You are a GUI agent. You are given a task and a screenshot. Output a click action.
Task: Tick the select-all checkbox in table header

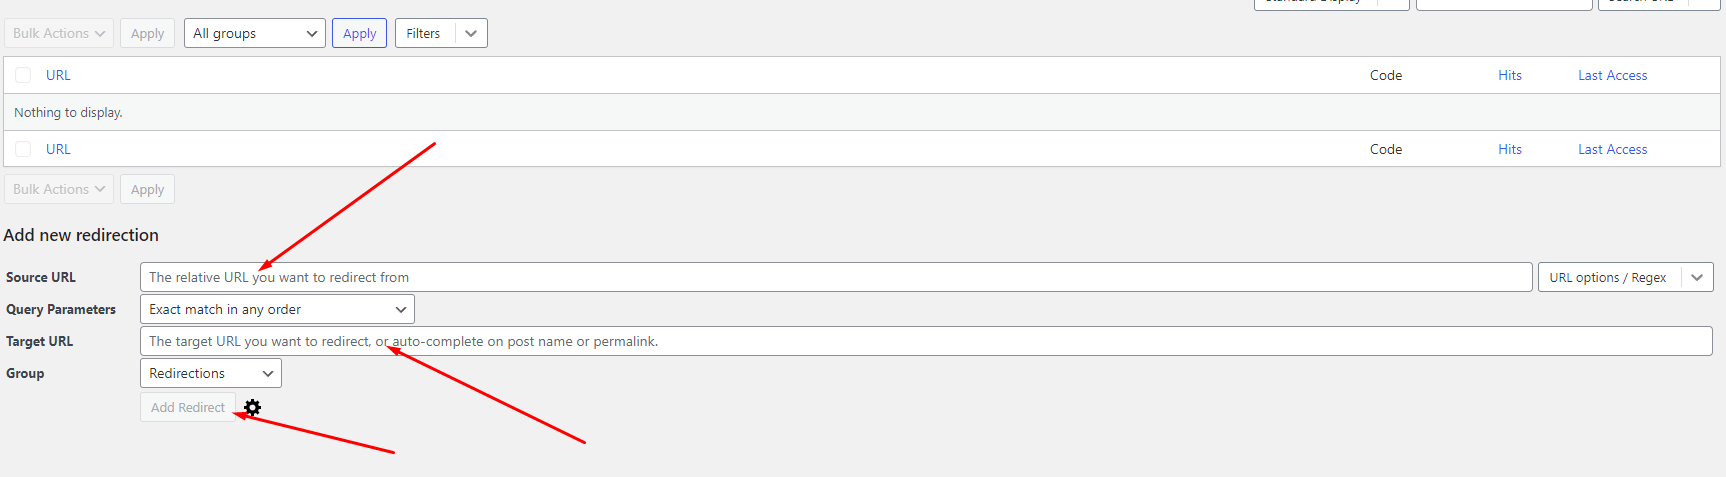point(23,75)
